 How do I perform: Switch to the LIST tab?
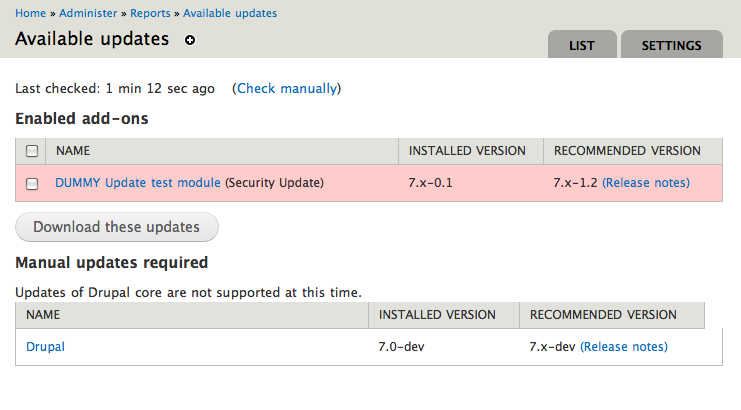[582, 46]
